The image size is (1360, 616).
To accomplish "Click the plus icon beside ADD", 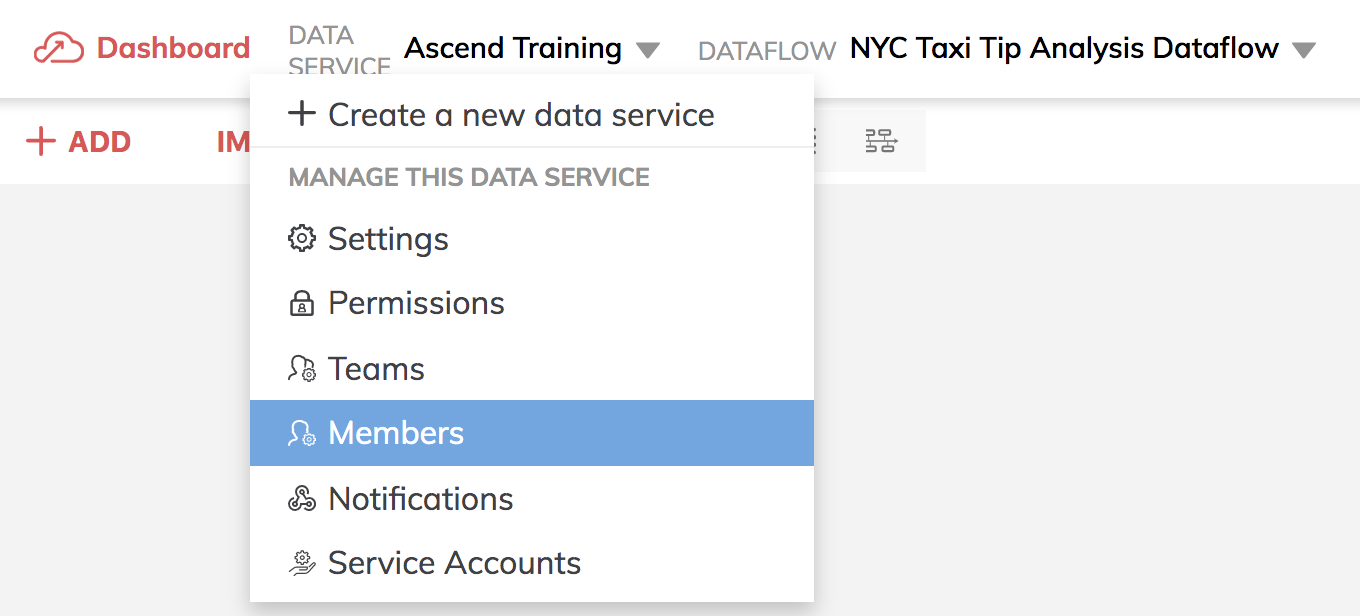I will 41,142.
